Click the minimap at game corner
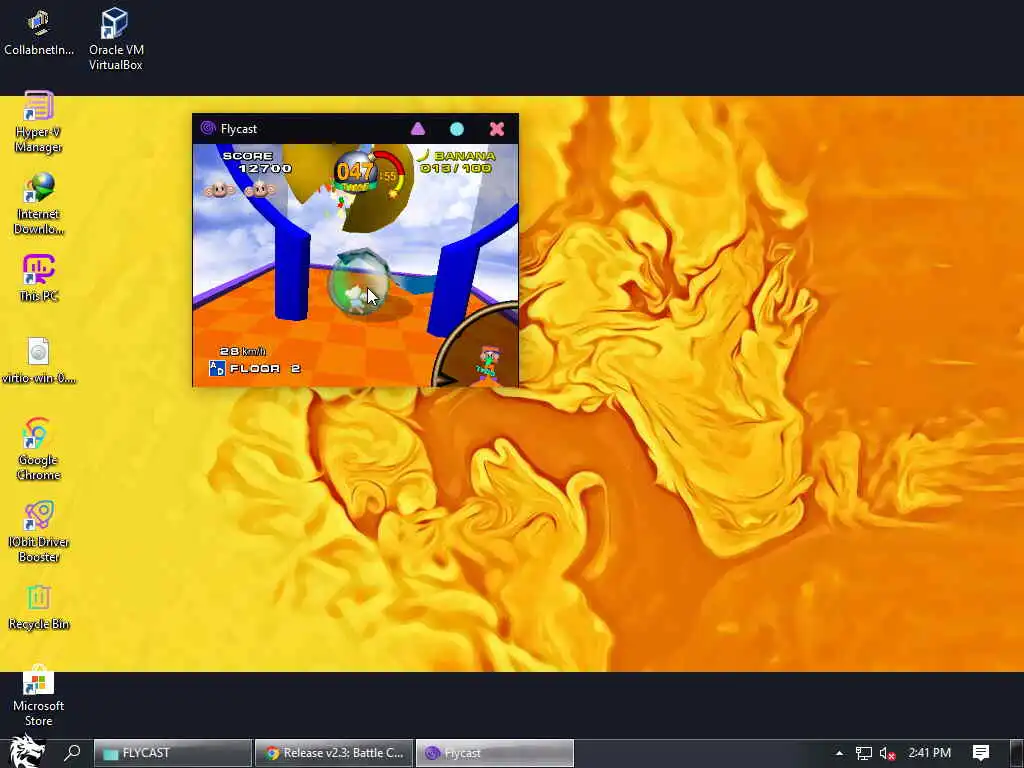Screen dimensions: 1024x768 (x=478, y=346)
